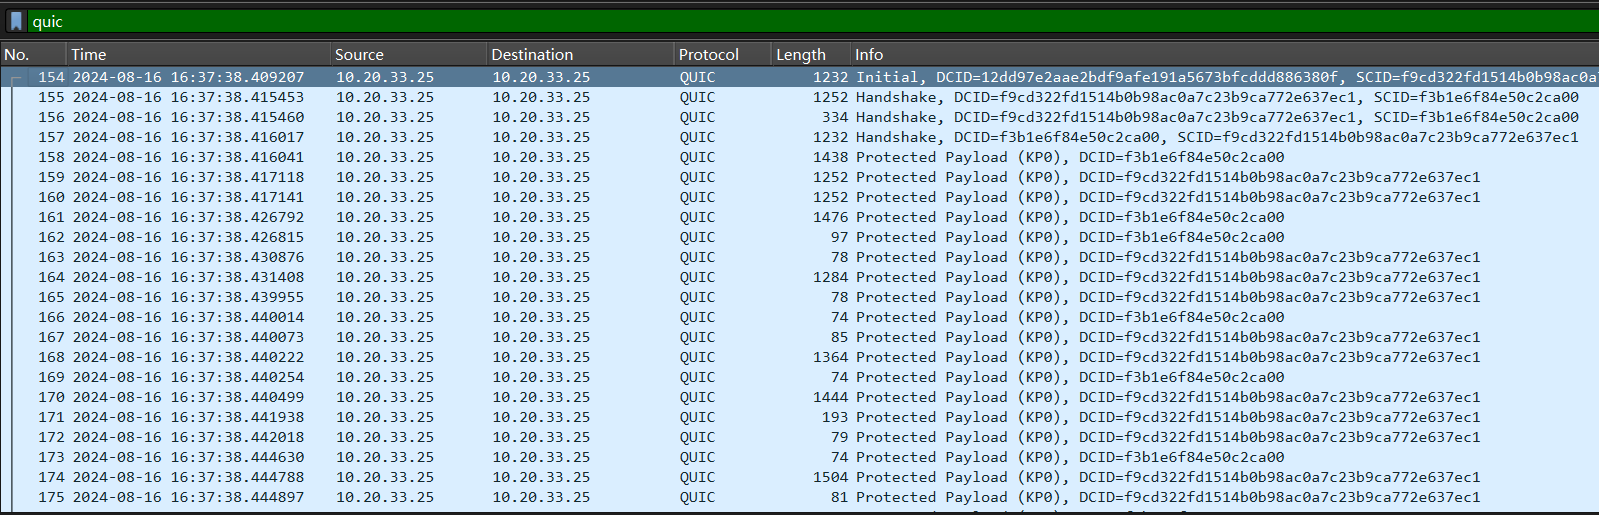
Task: Click the display filter bookmark icon
Action: click(16, 21)
